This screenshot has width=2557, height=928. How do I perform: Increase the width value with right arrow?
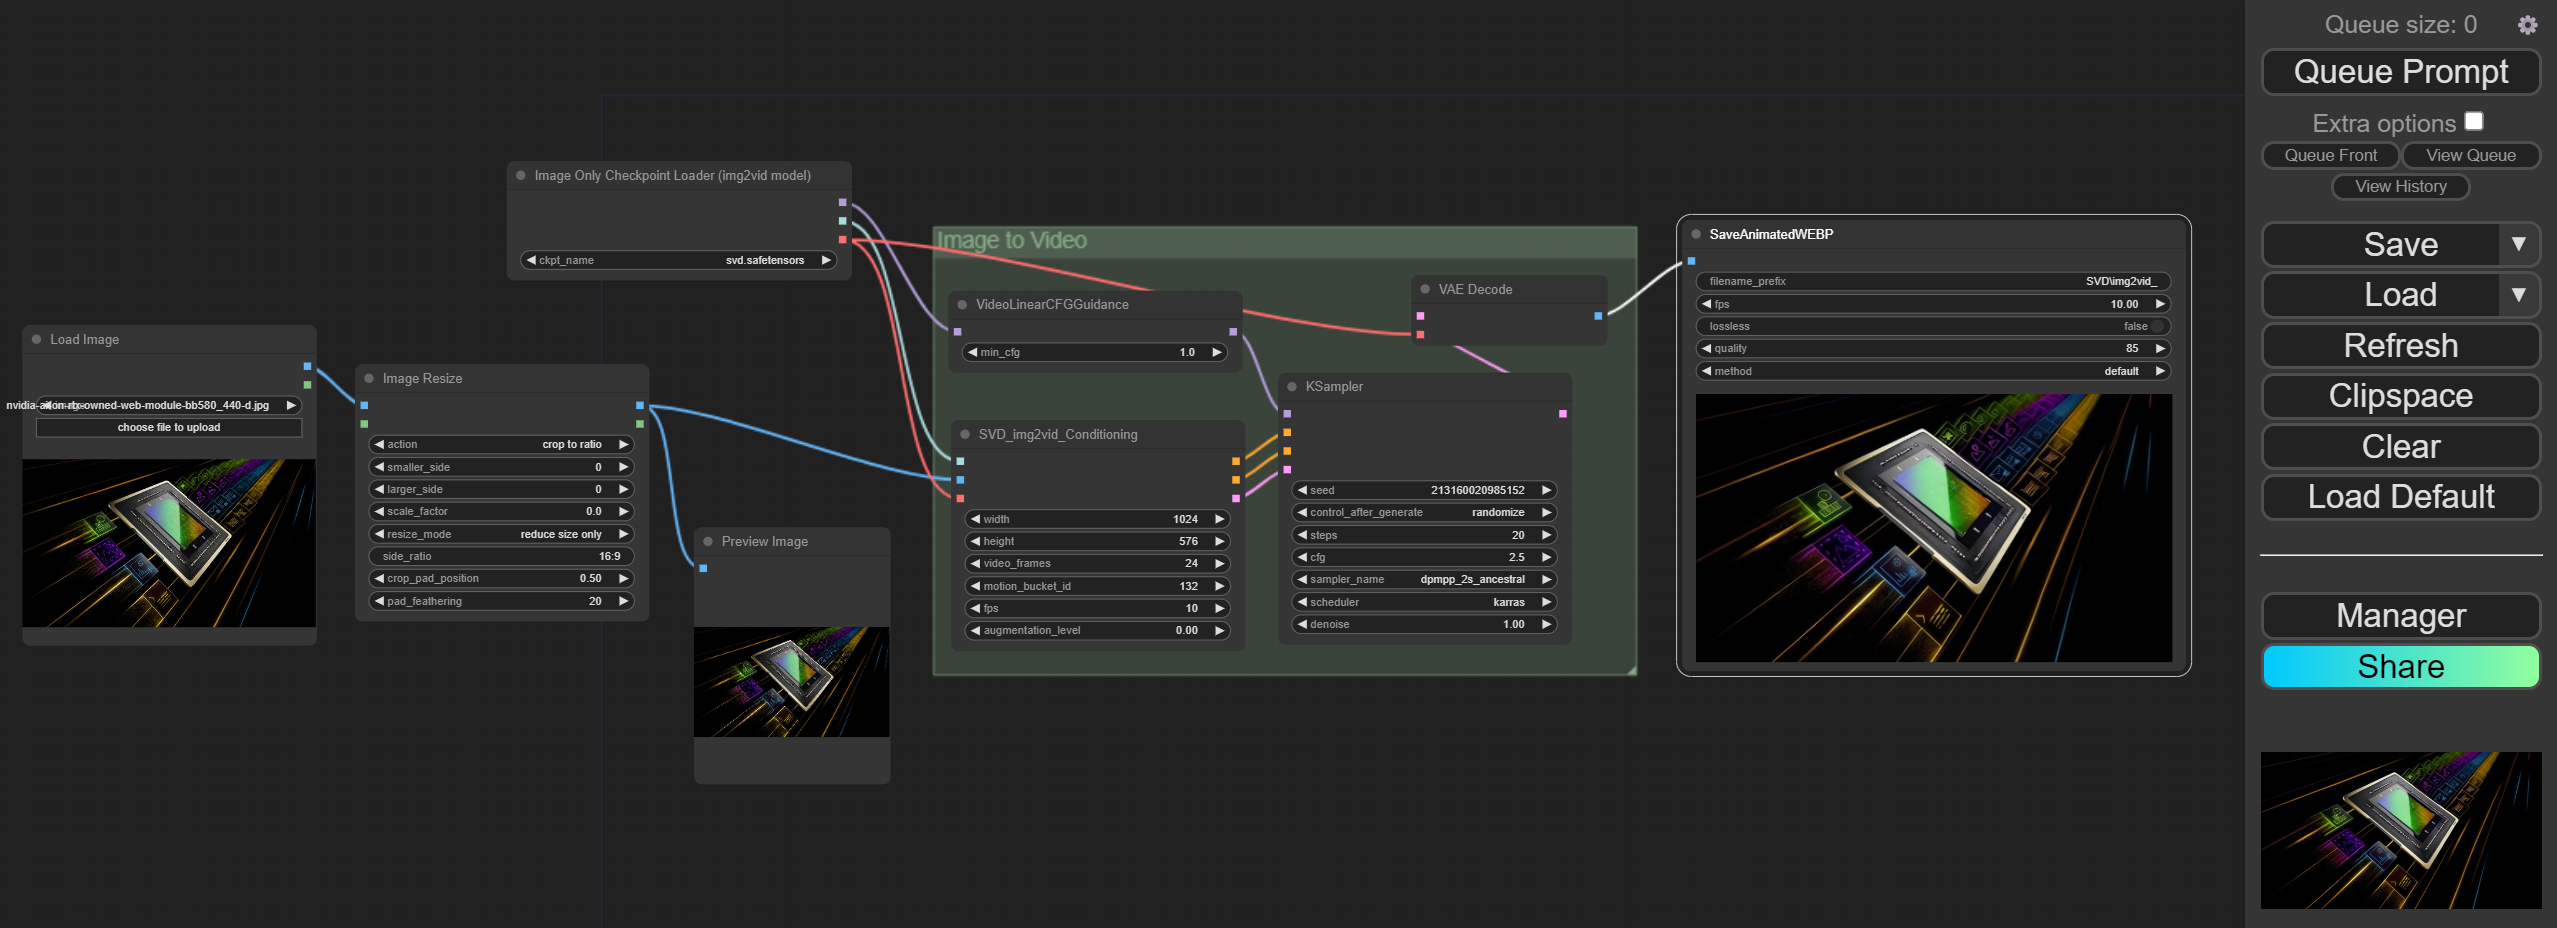pyautogui.click(x=1219, y=519)
